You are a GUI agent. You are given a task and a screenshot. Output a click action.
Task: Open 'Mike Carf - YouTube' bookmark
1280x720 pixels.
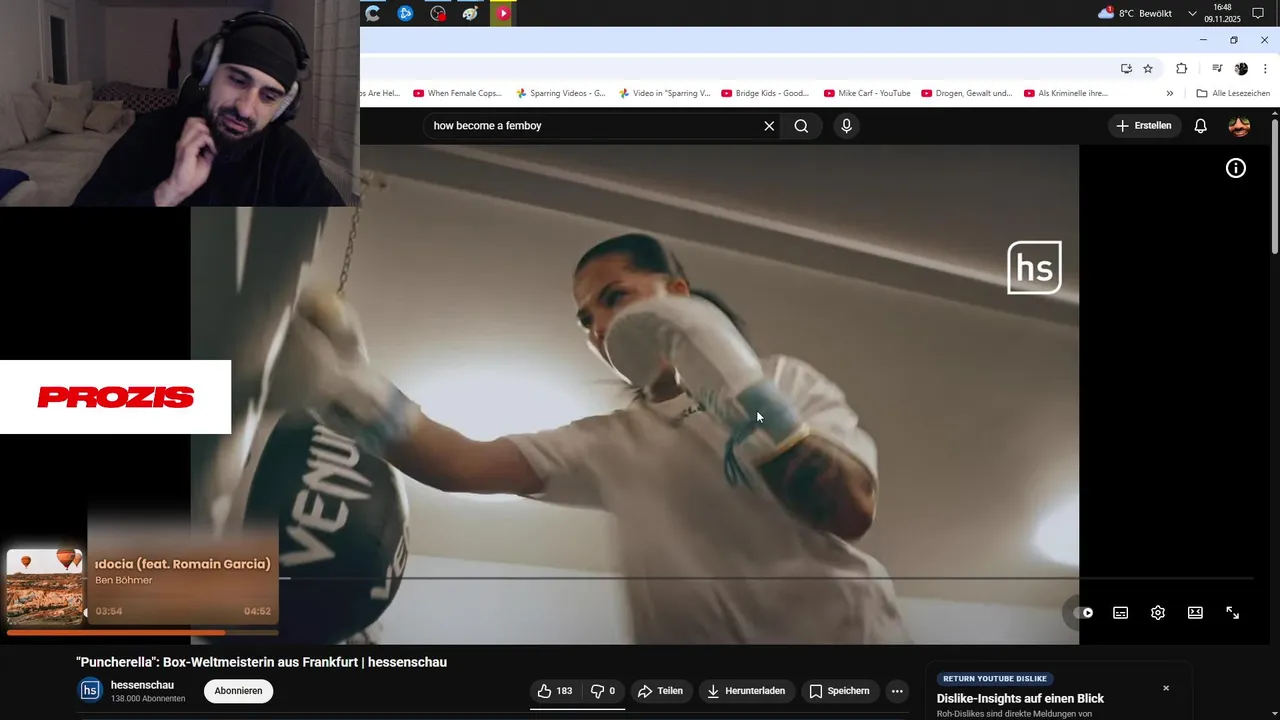pyautogui.click(x=867, y=93)
